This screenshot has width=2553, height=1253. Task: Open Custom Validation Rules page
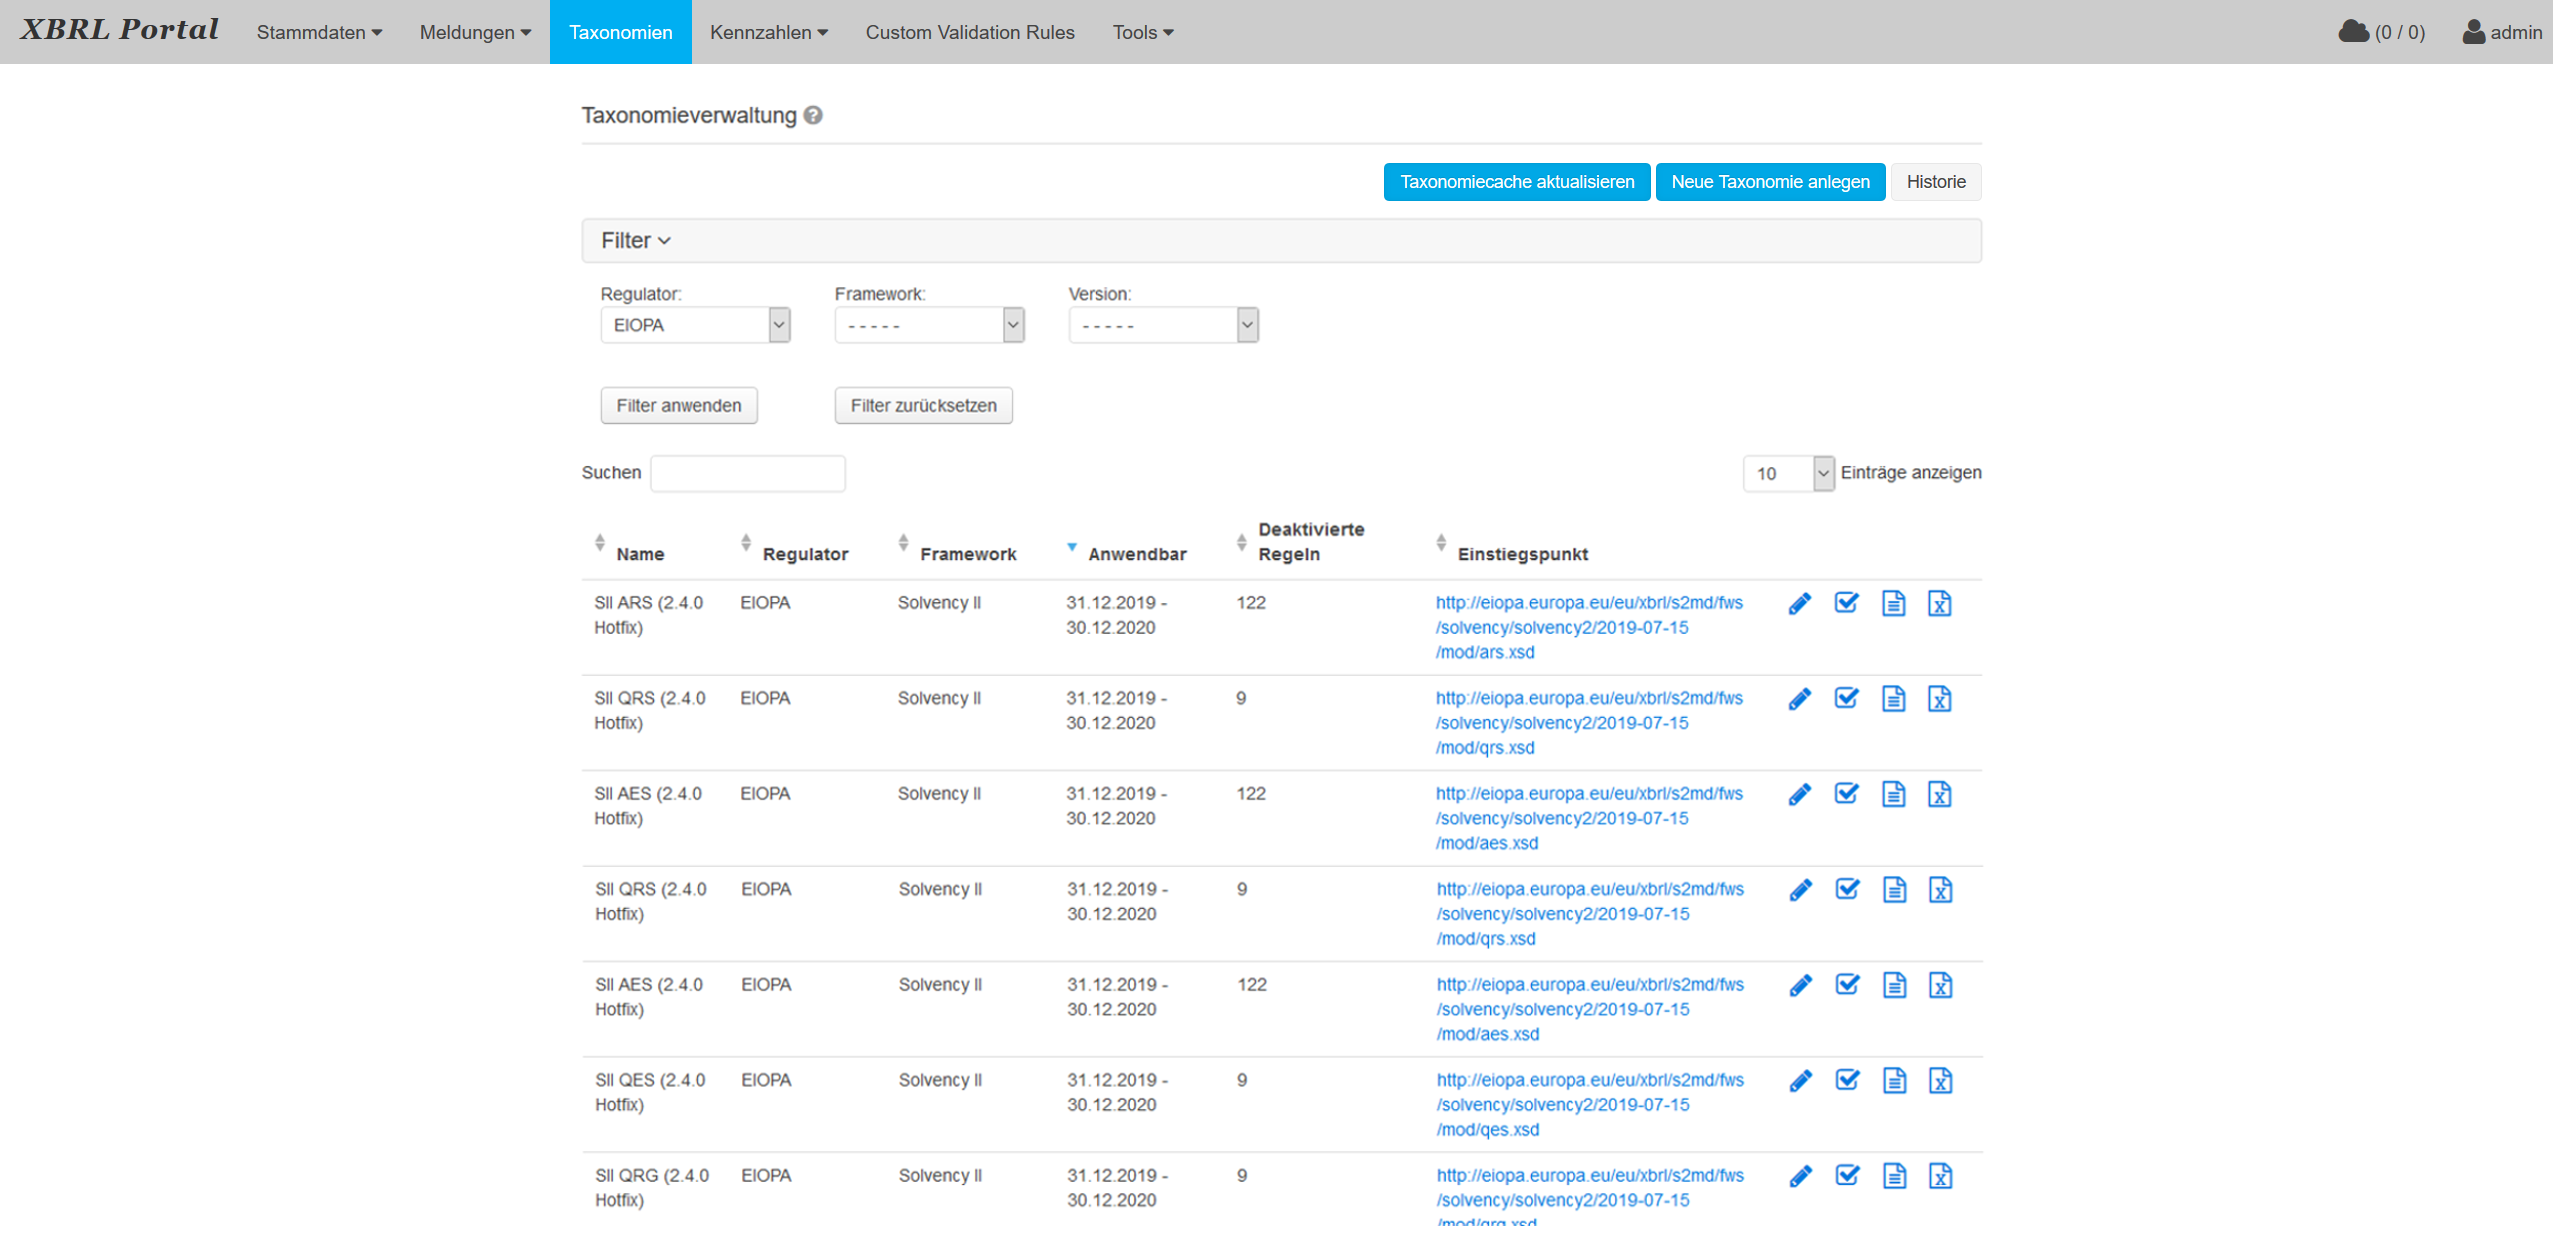click(x=969, y=32)
